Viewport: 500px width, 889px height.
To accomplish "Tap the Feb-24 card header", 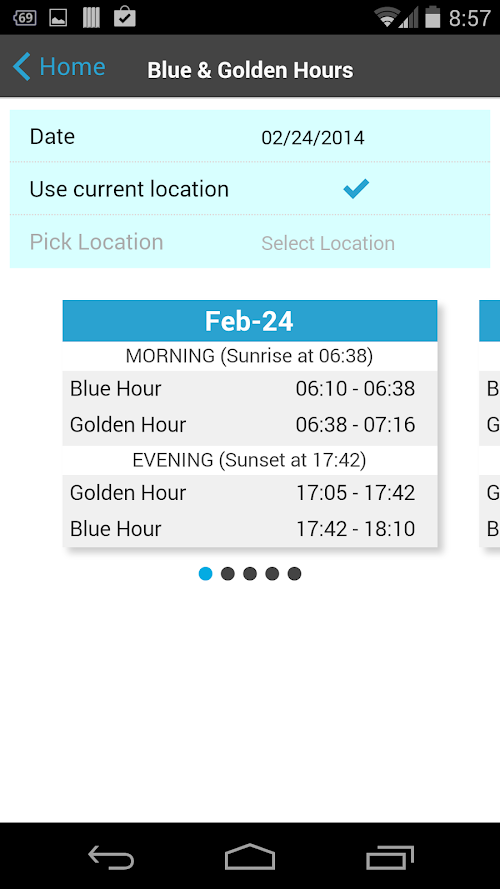I will [250, 321].
